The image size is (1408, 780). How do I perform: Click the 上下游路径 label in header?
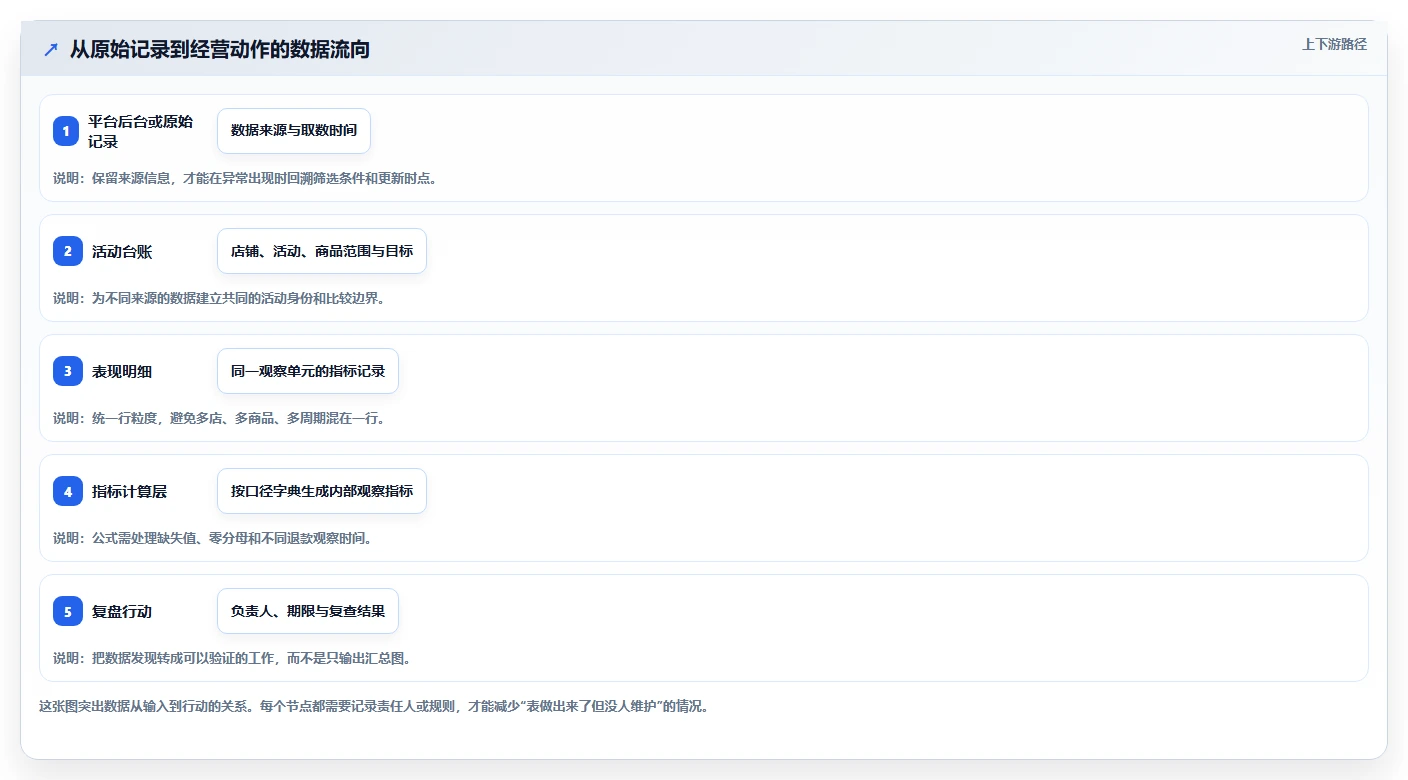click(1334, 44)
